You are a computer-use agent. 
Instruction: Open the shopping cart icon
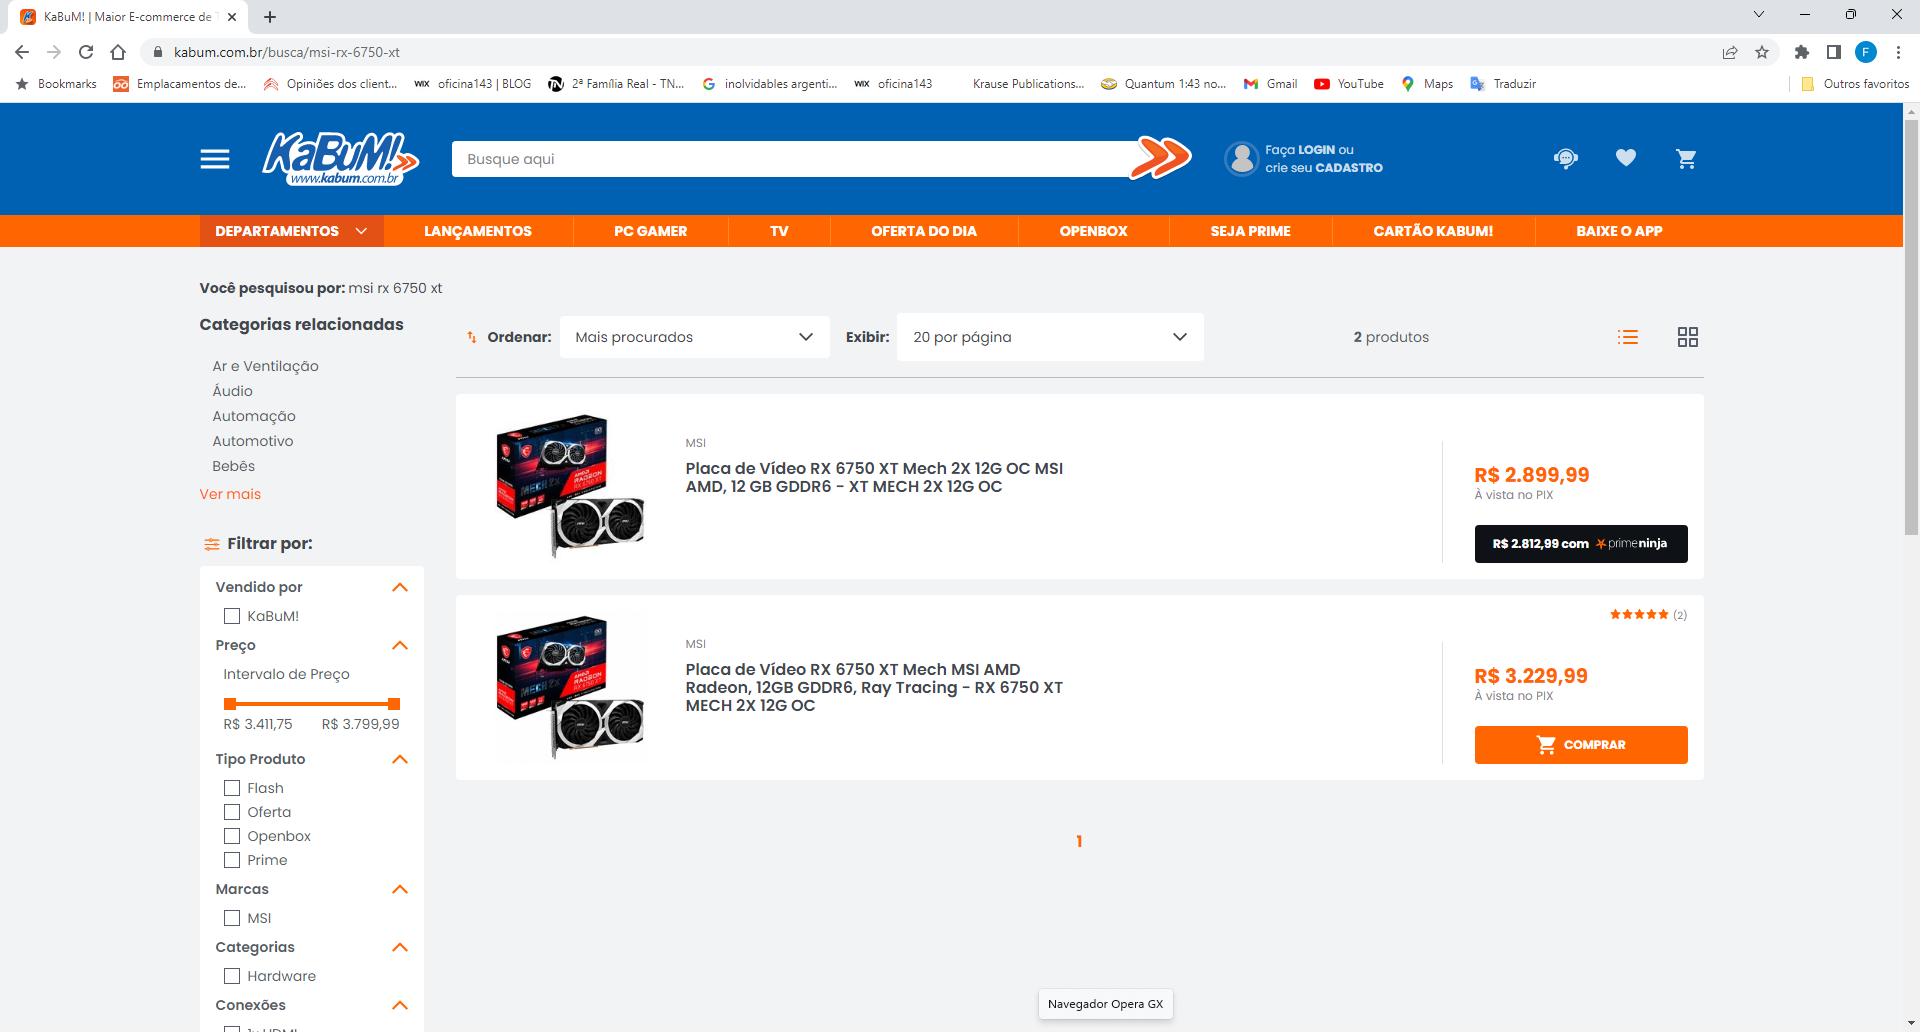(x=1686, y=158)
